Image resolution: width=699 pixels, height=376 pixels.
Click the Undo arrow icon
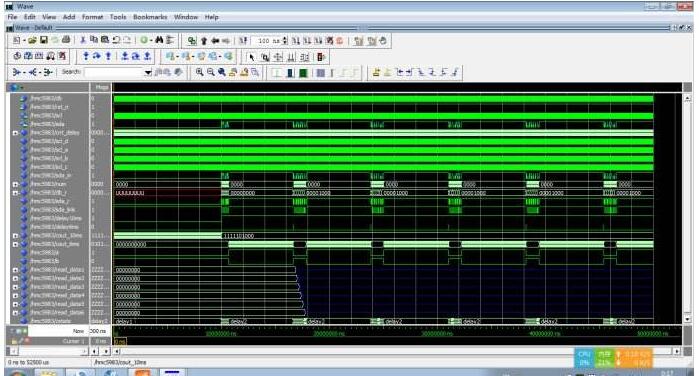coord(116,40)
